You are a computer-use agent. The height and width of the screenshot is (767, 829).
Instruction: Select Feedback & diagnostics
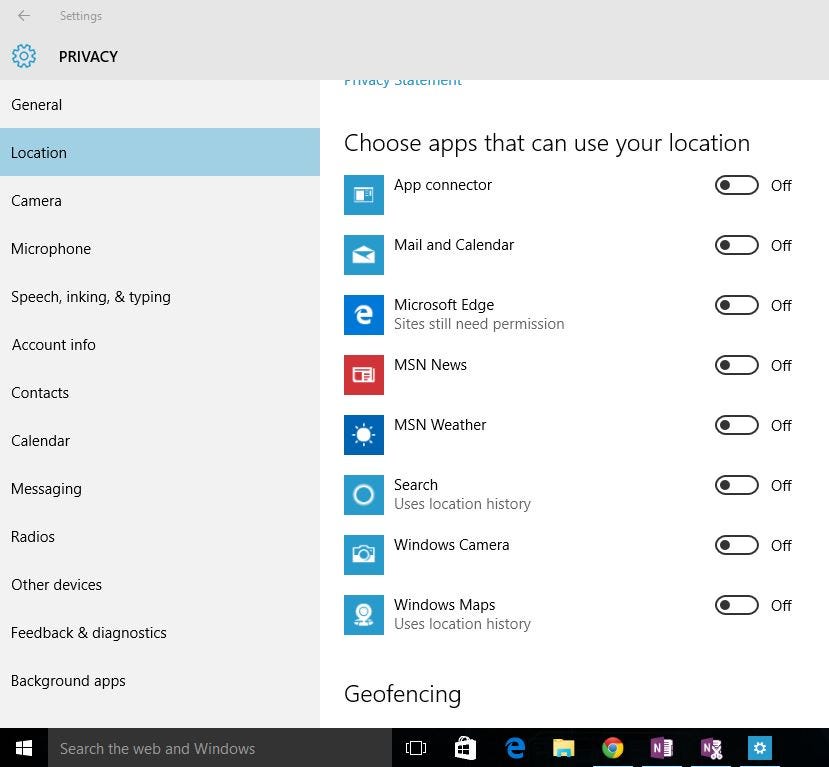click(x=160, y=633)
